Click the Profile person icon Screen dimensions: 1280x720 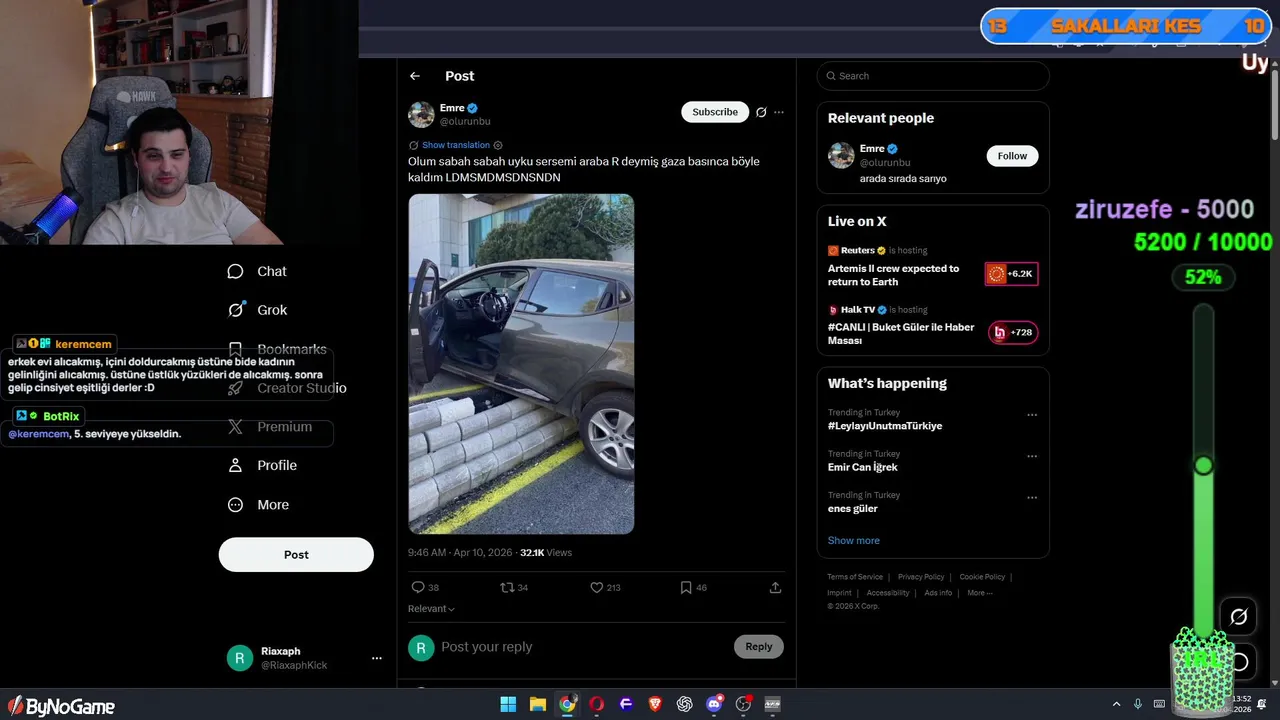tap(235, 465)
